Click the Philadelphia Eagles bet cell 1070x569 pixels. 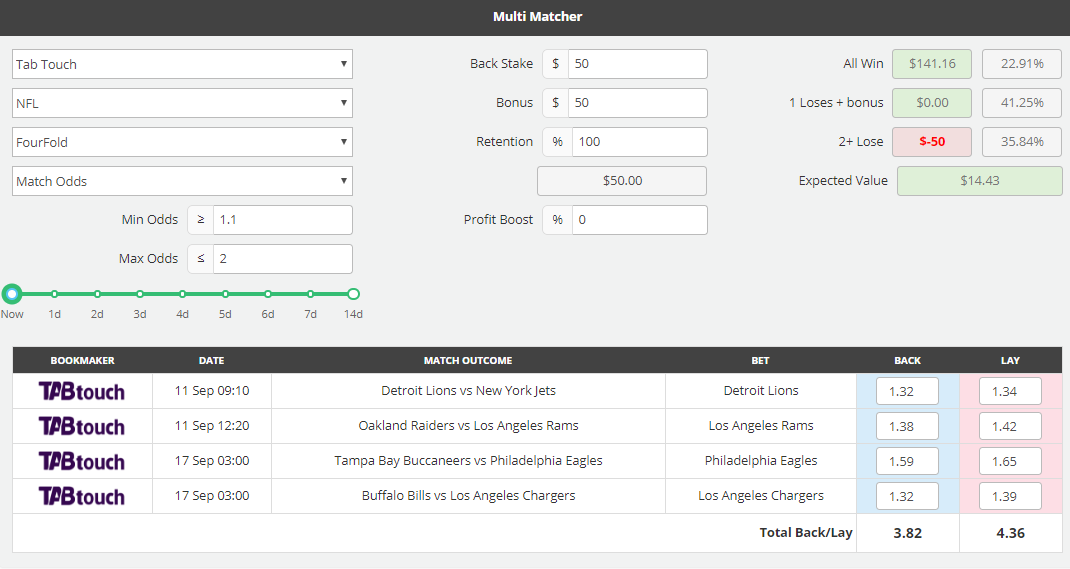[x=761, y=461]
